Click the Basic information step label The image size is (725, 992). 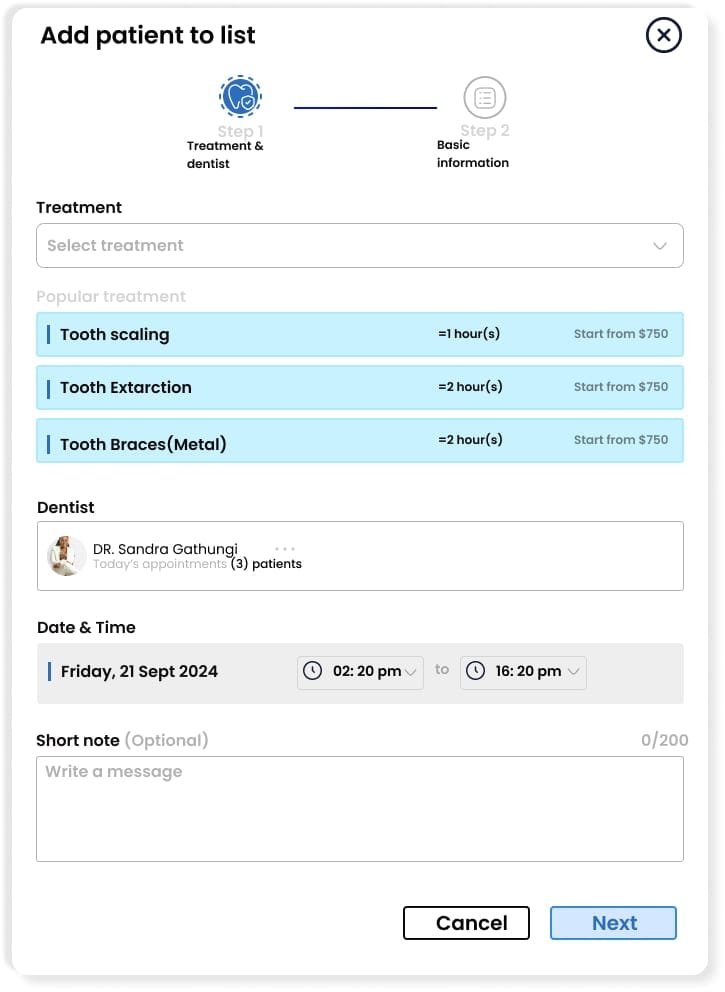(473, 154)
